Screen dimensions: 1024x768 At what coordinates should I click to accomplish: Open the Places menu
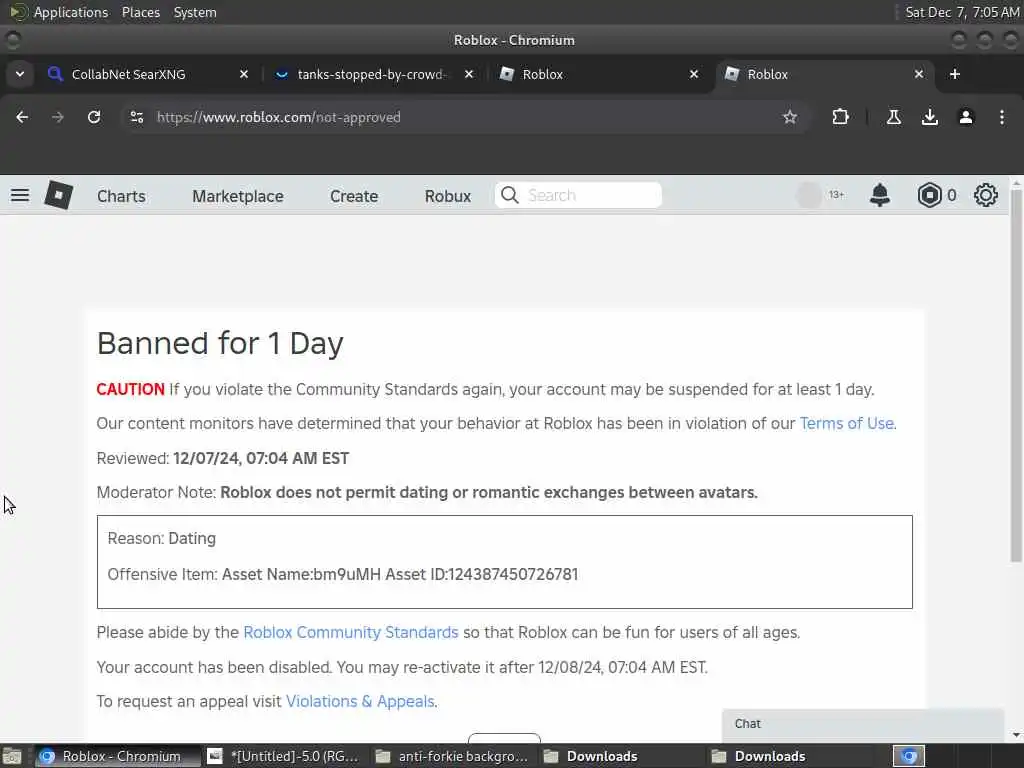(x=141, y=12)
